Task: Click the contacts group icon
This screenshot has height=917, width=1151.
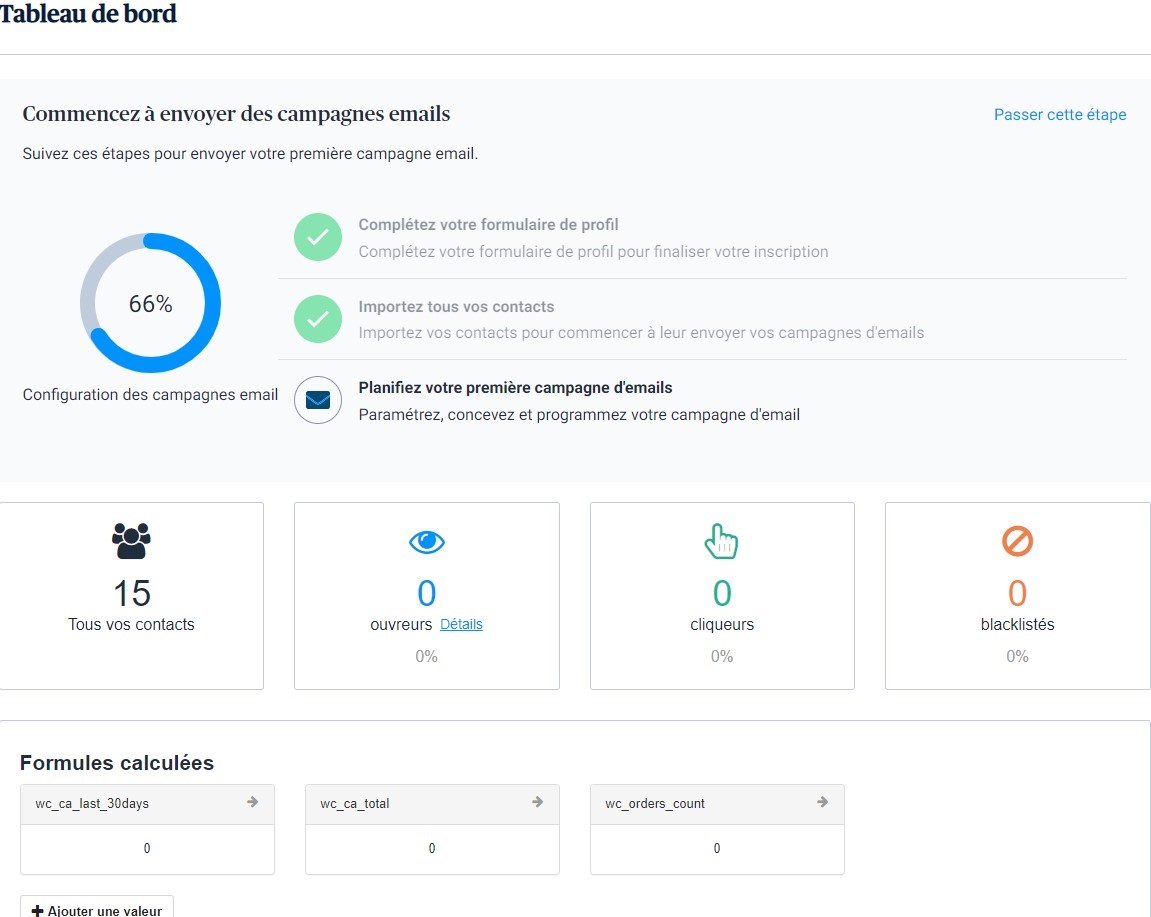Action: tap(131, 541)
